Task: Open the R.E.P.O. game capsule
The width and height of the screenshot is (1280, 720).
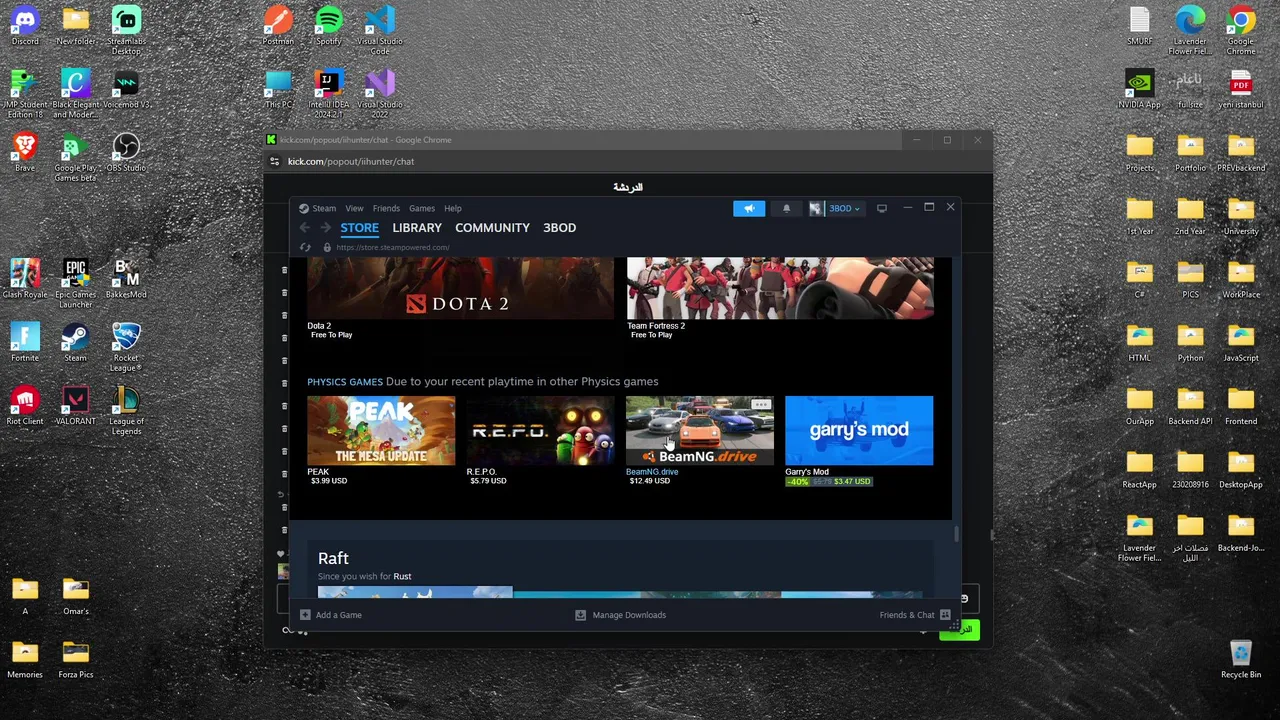Action: coord(540,430)
